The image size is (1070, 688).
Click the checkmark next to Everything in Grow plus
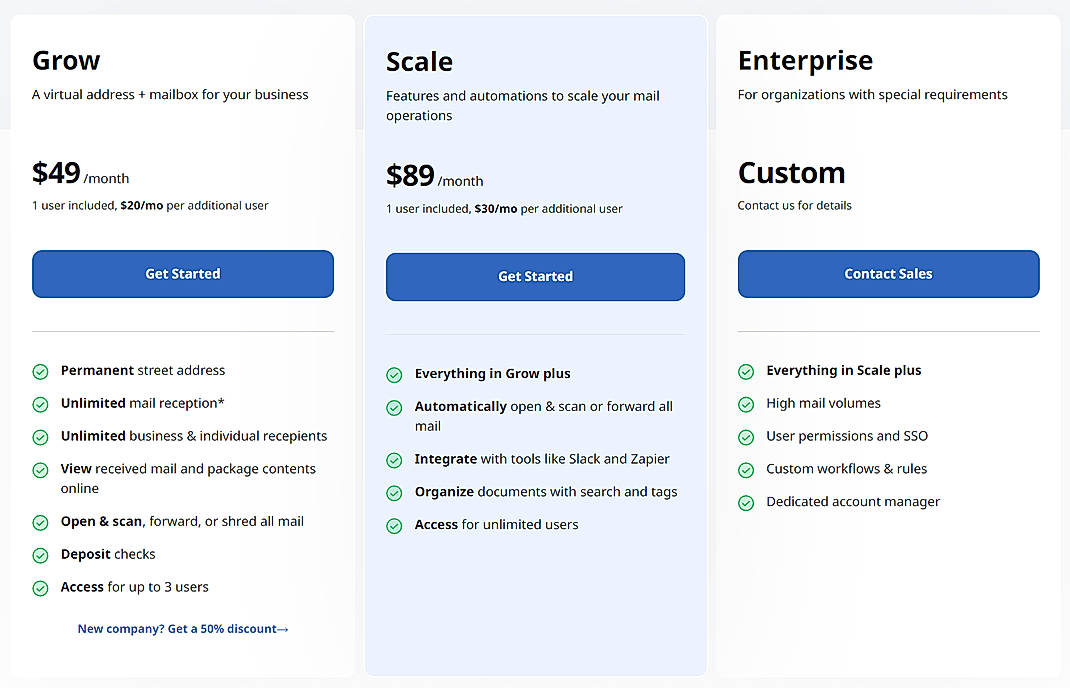pyautogui.click(x=394, y=374)
